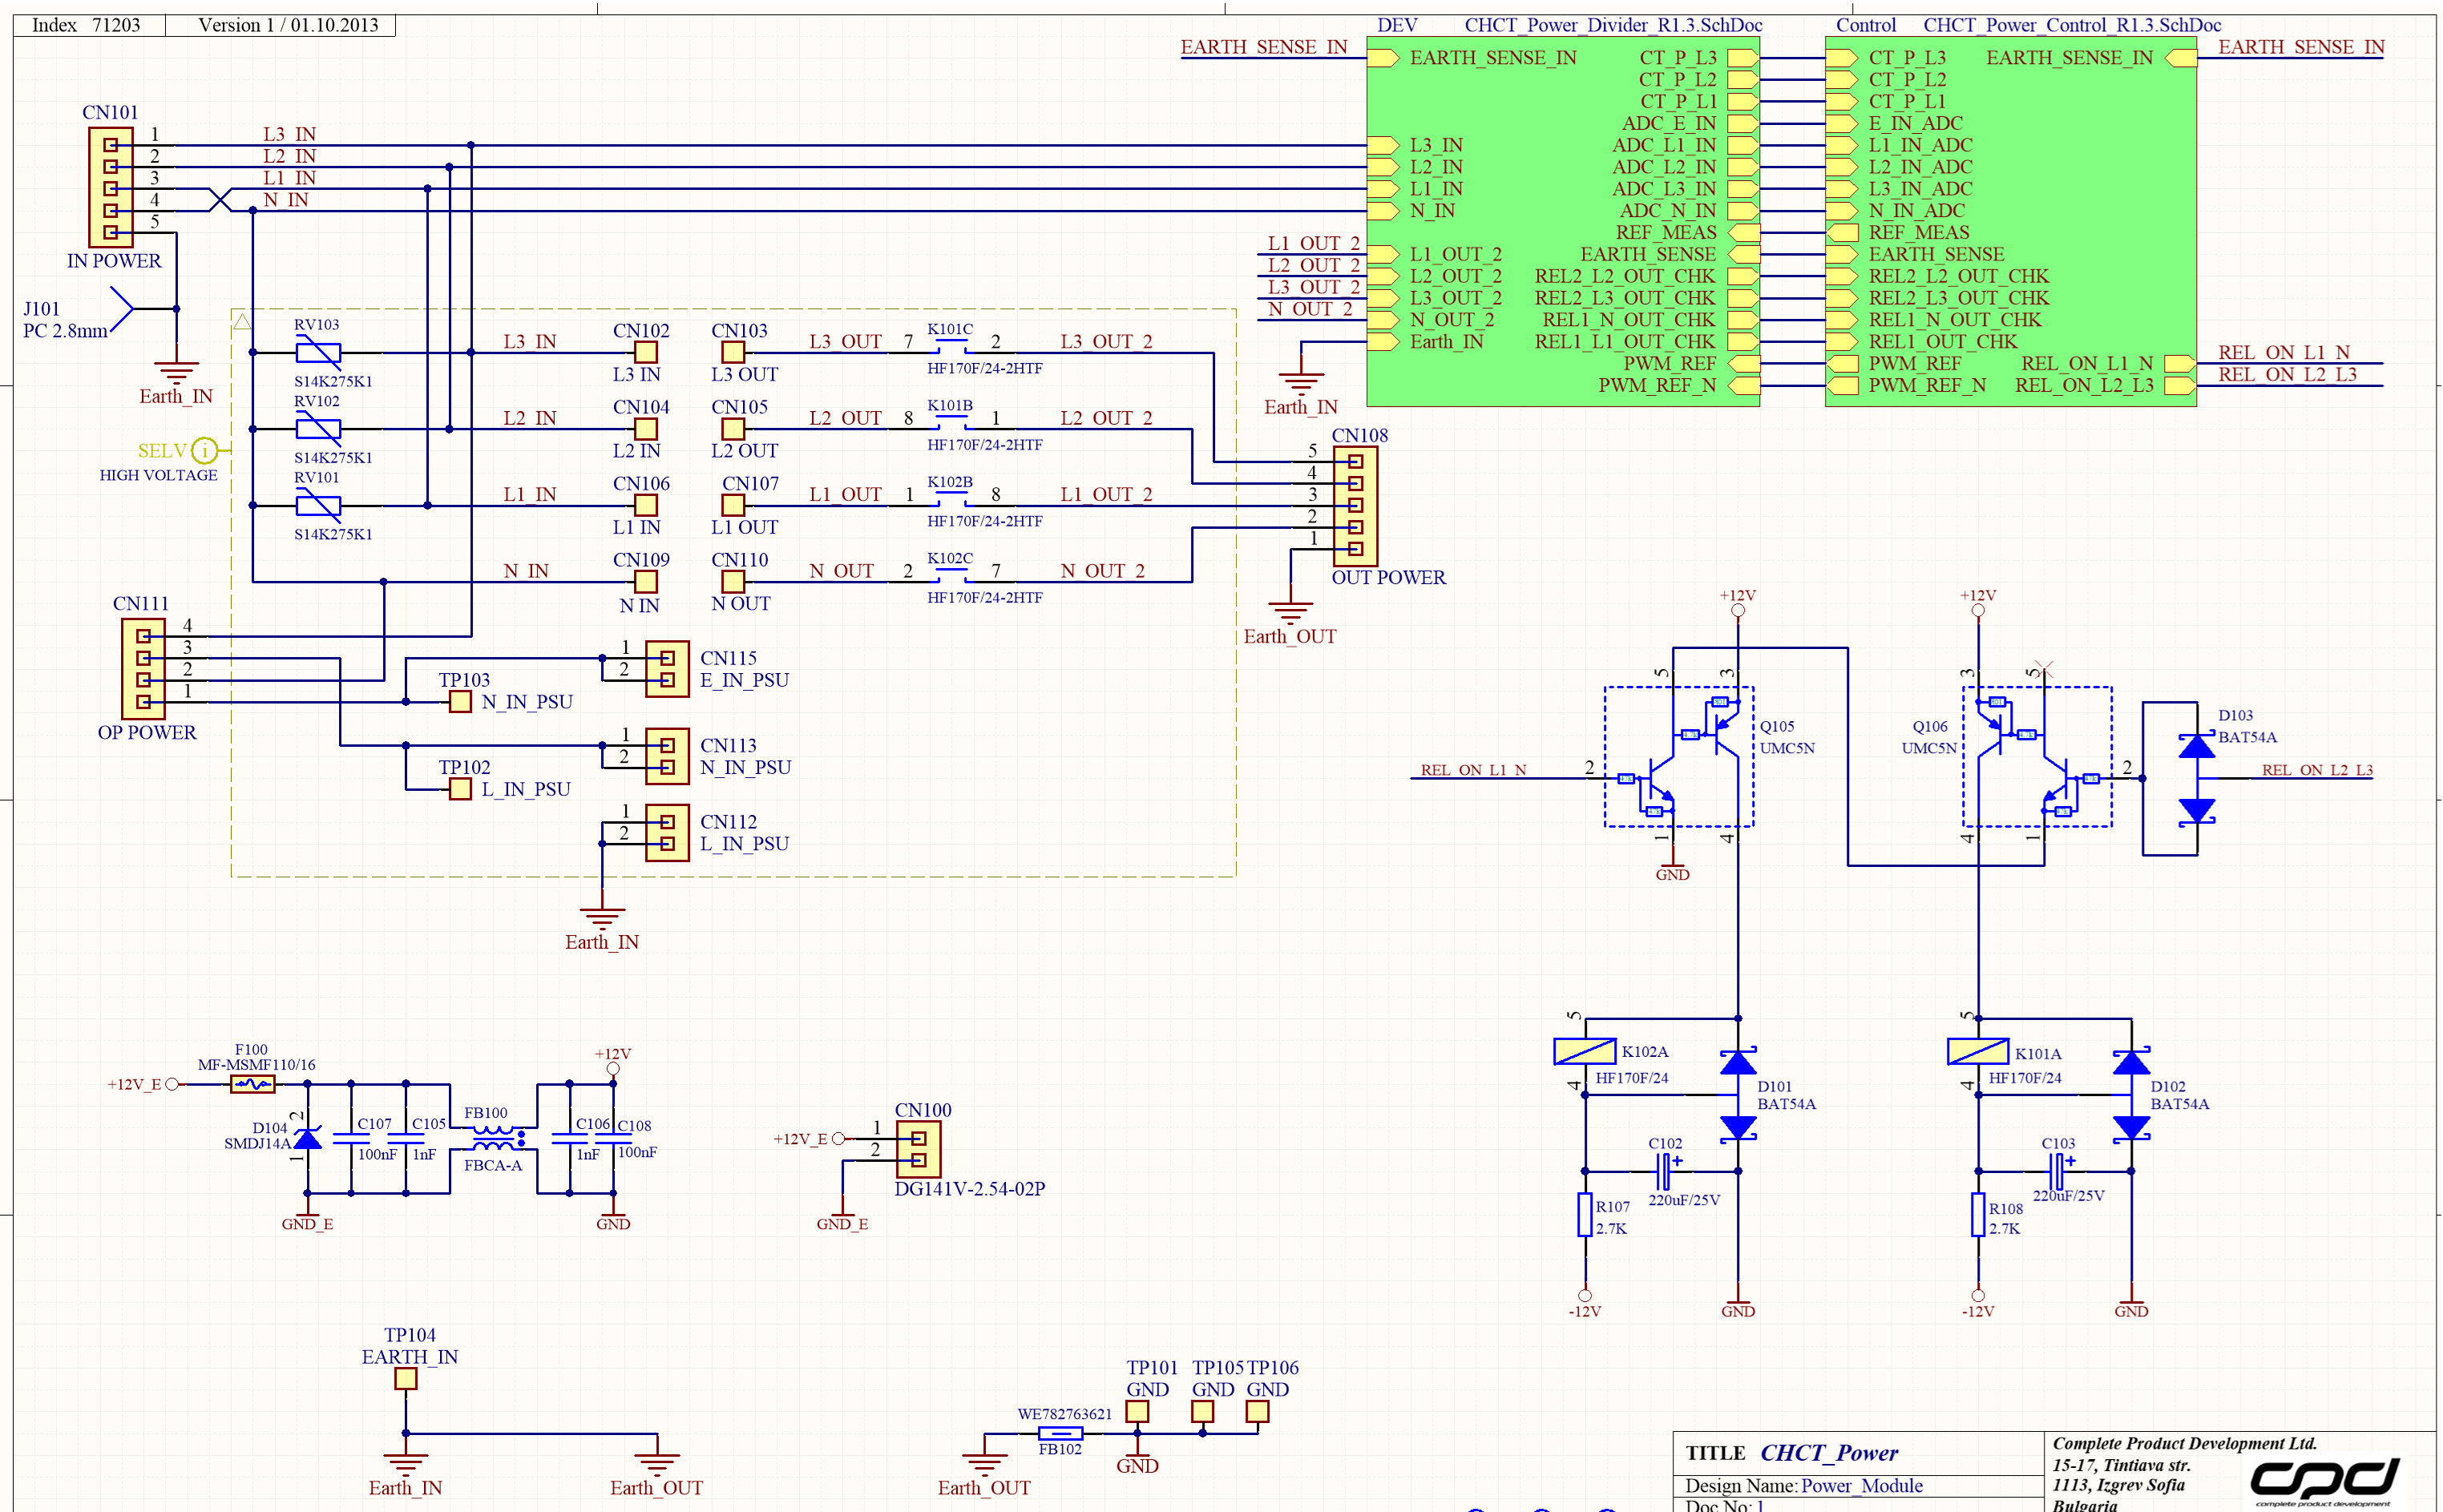Click the CHCT_Power_Control_R1.3.SchDoc sheet name
Viewport: 2443px width, 1512px height.
(2072, 25)
